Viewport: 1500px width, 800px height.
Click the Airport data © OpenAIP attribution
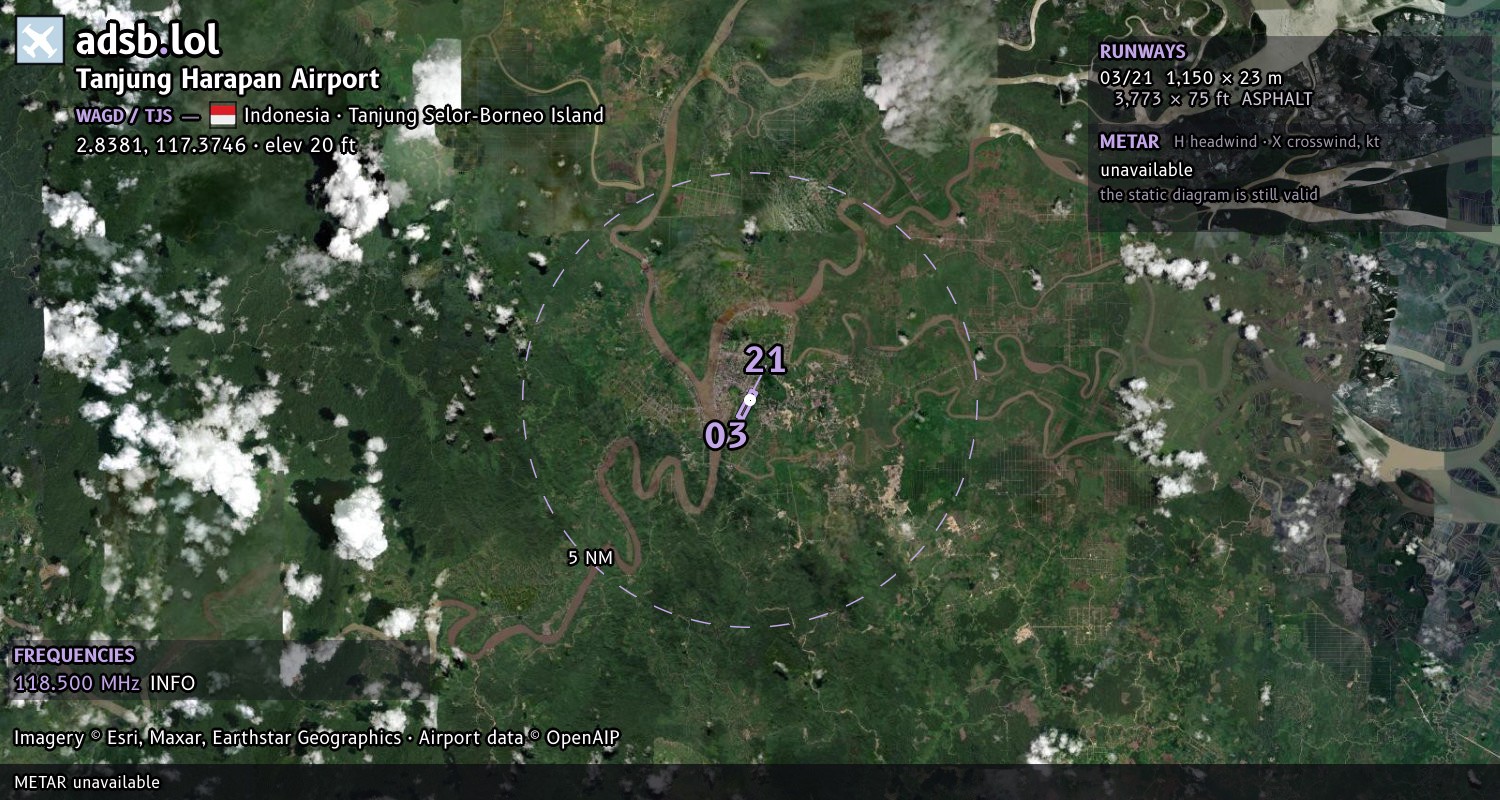[519, 738]
